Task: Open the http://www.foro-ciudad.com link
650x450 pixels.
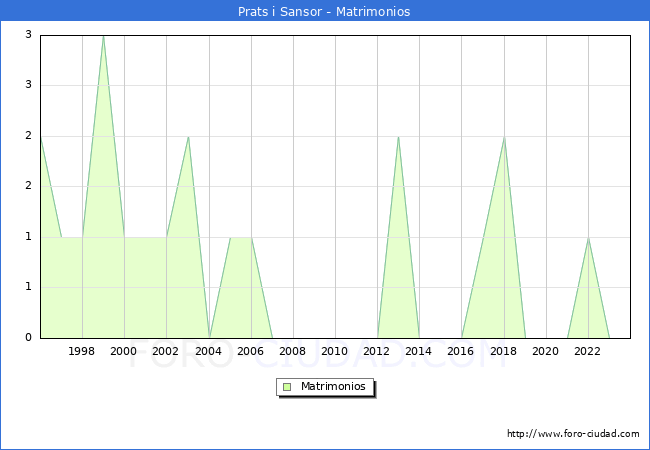Action: click(573, 434)
